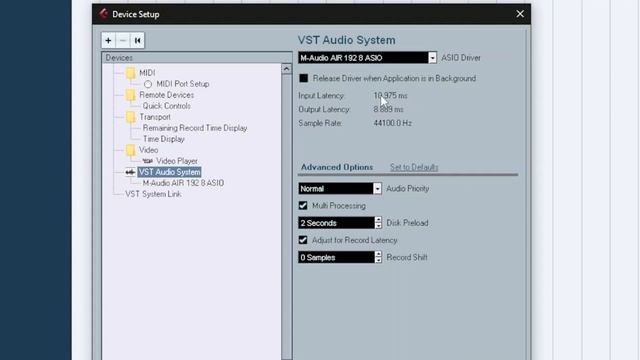
Task: Increase Disk Preload with up arrow
Action: click(x=378, y=220)
